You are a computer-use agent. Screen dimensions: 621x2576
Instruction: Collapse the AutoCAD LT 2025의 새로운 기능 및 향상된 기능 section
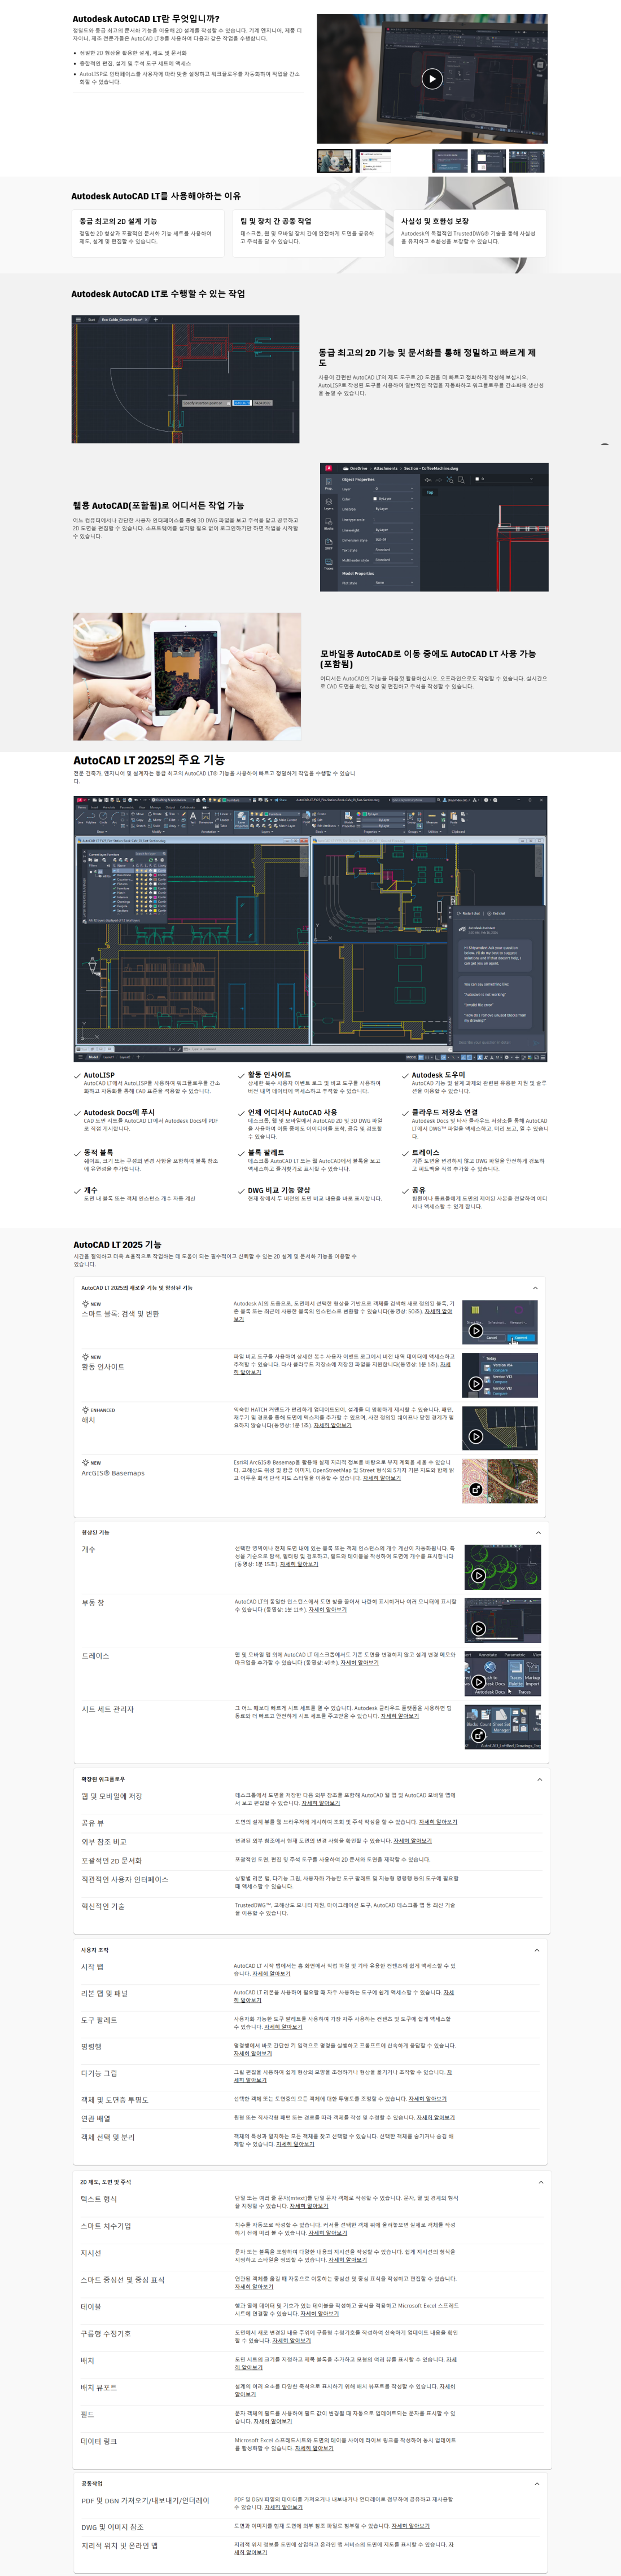pos(535,1288)
